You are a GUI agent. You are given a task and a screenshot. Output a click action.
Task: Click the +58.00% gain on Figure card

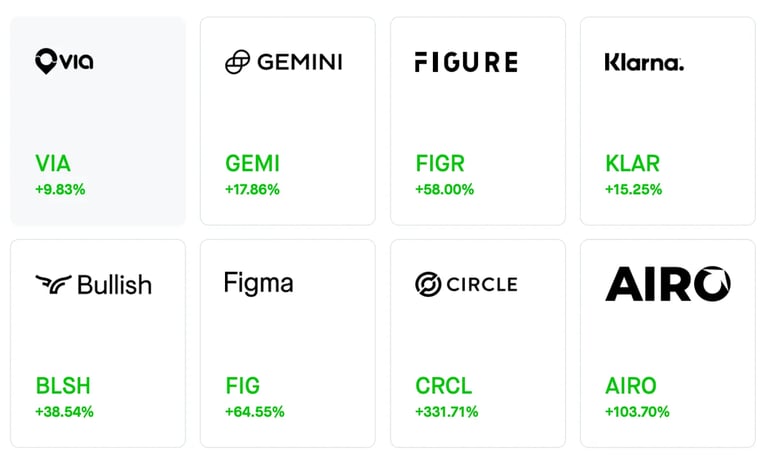click(x=445, y=190)
